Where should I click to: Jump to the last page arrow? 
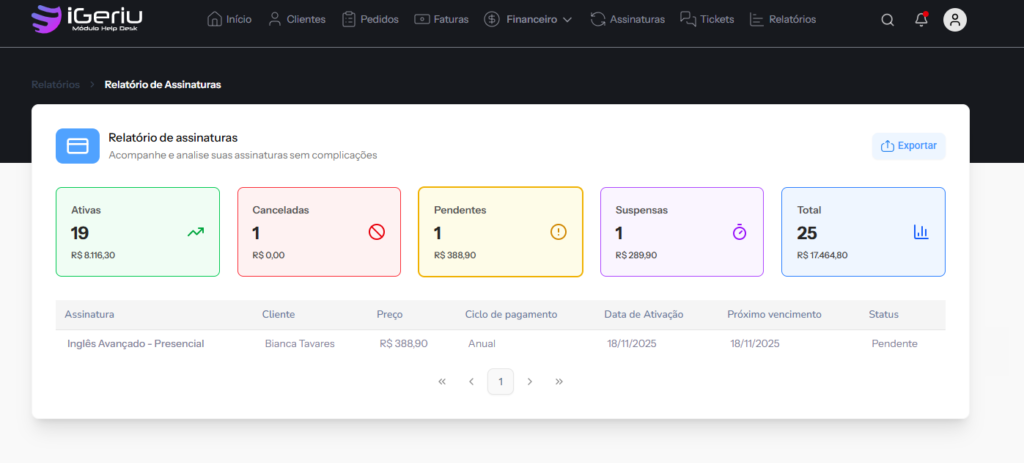point(559,381)
